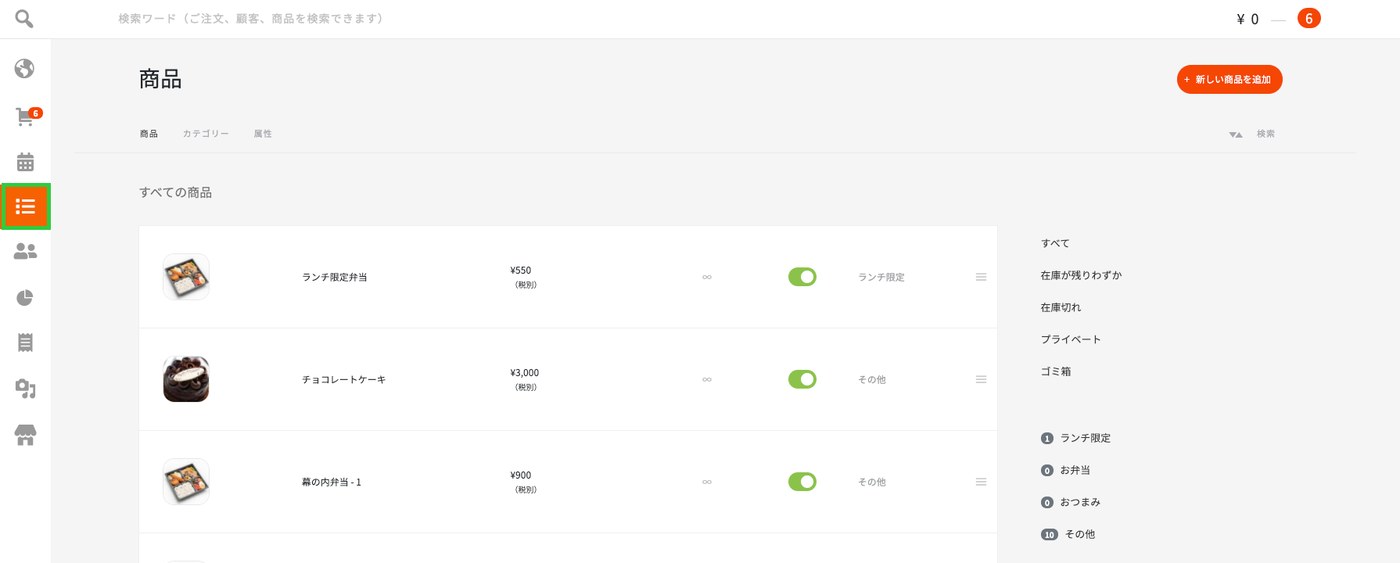Filter products by 在庫切れ

[x=1060, y=307]
